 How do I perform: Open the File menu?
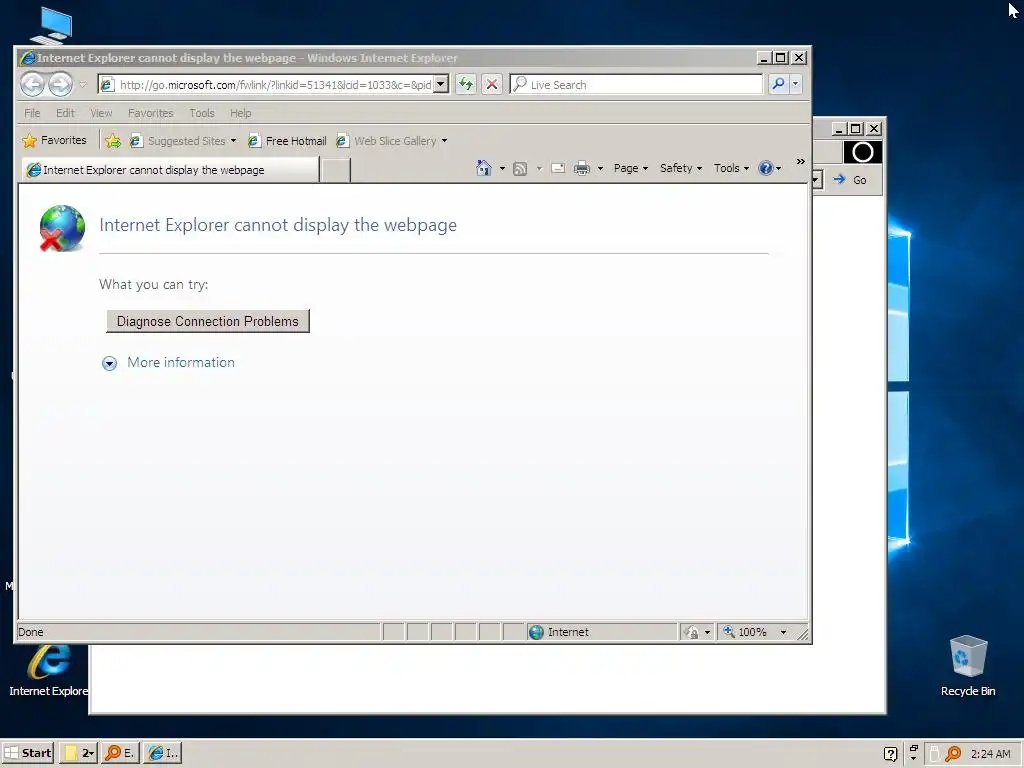pyautogui.click(x=32, y=113)
